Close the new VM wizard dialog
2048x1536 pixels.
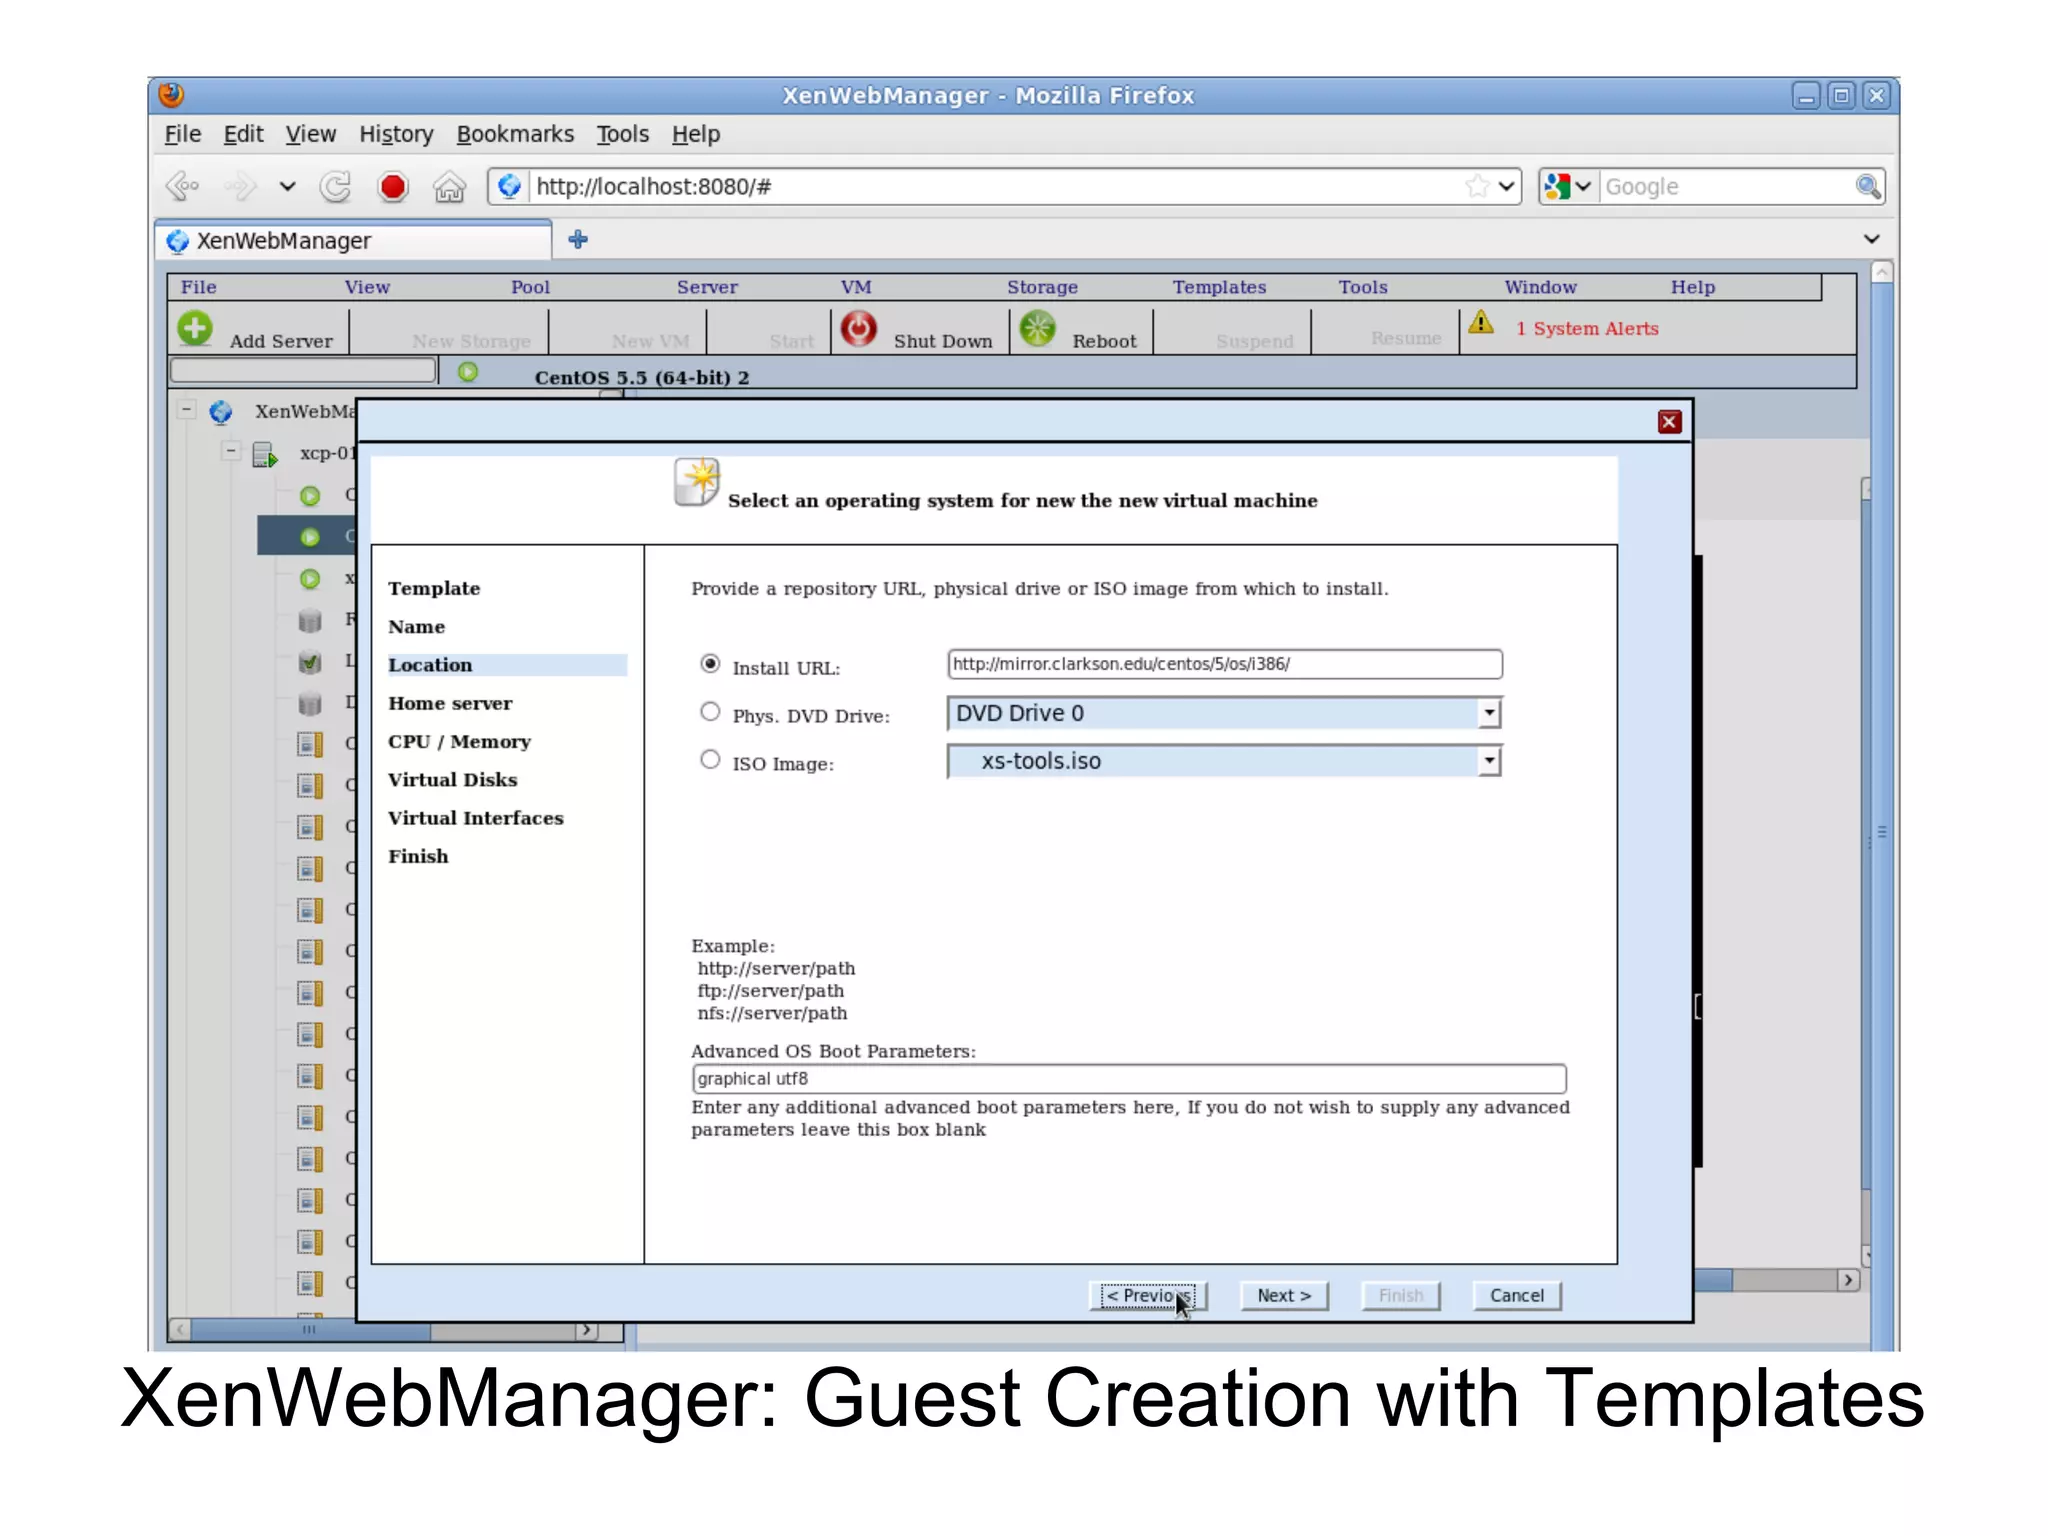click(1669, 422)
